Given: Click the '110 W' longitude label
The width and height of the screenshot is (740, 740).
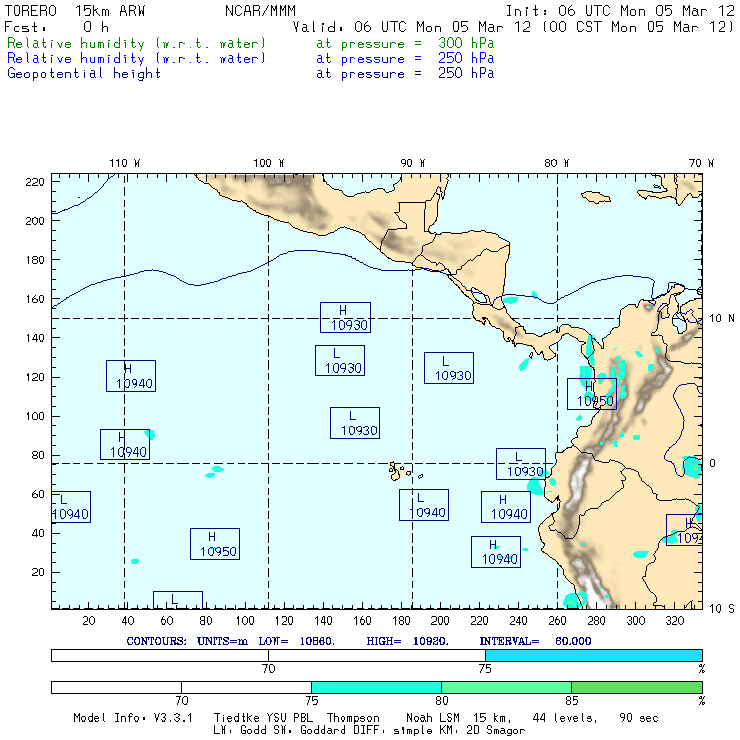Looking at the screenshot, I should pyautogui.click(x=125, y=163).
